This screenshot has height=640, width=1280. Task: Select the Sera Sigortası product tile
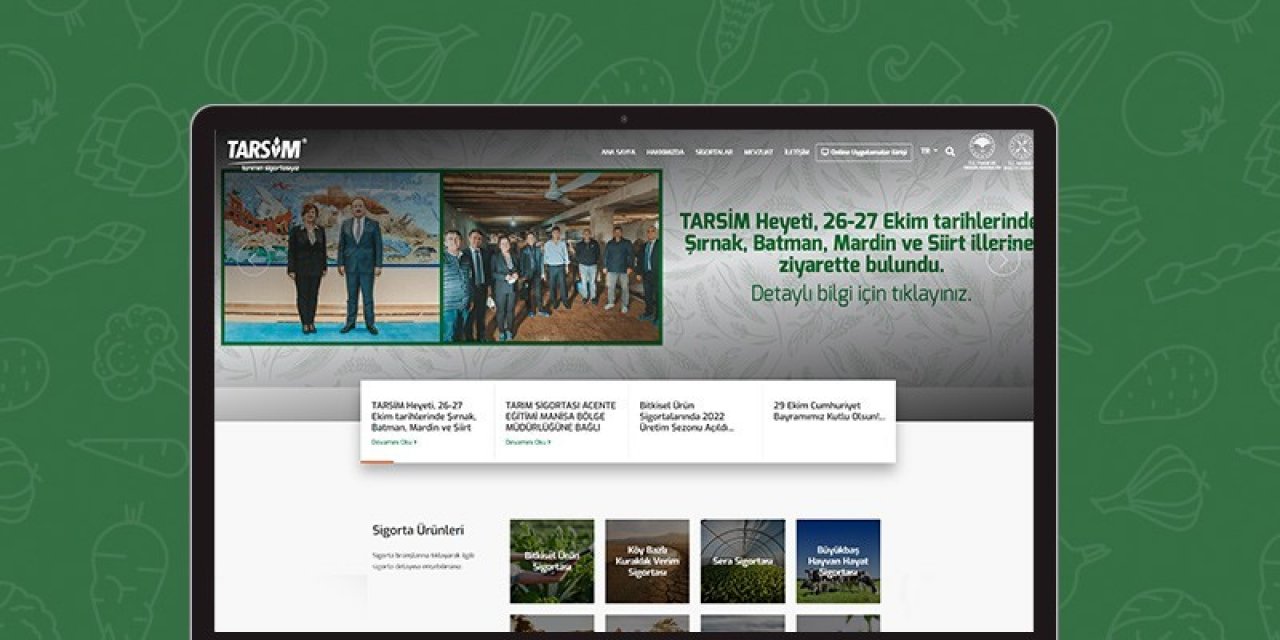[741, 562]
